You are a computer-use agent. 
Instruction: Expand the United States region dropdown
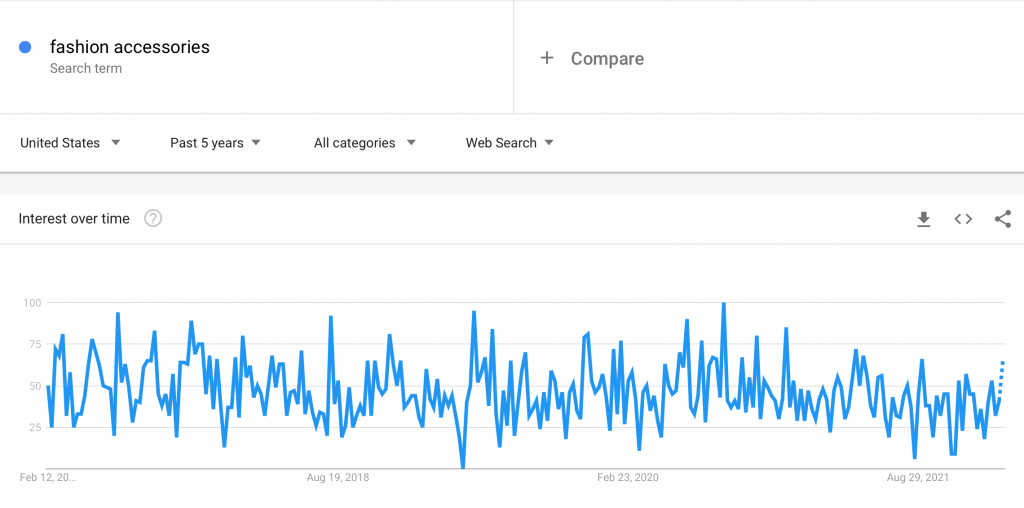70,143
